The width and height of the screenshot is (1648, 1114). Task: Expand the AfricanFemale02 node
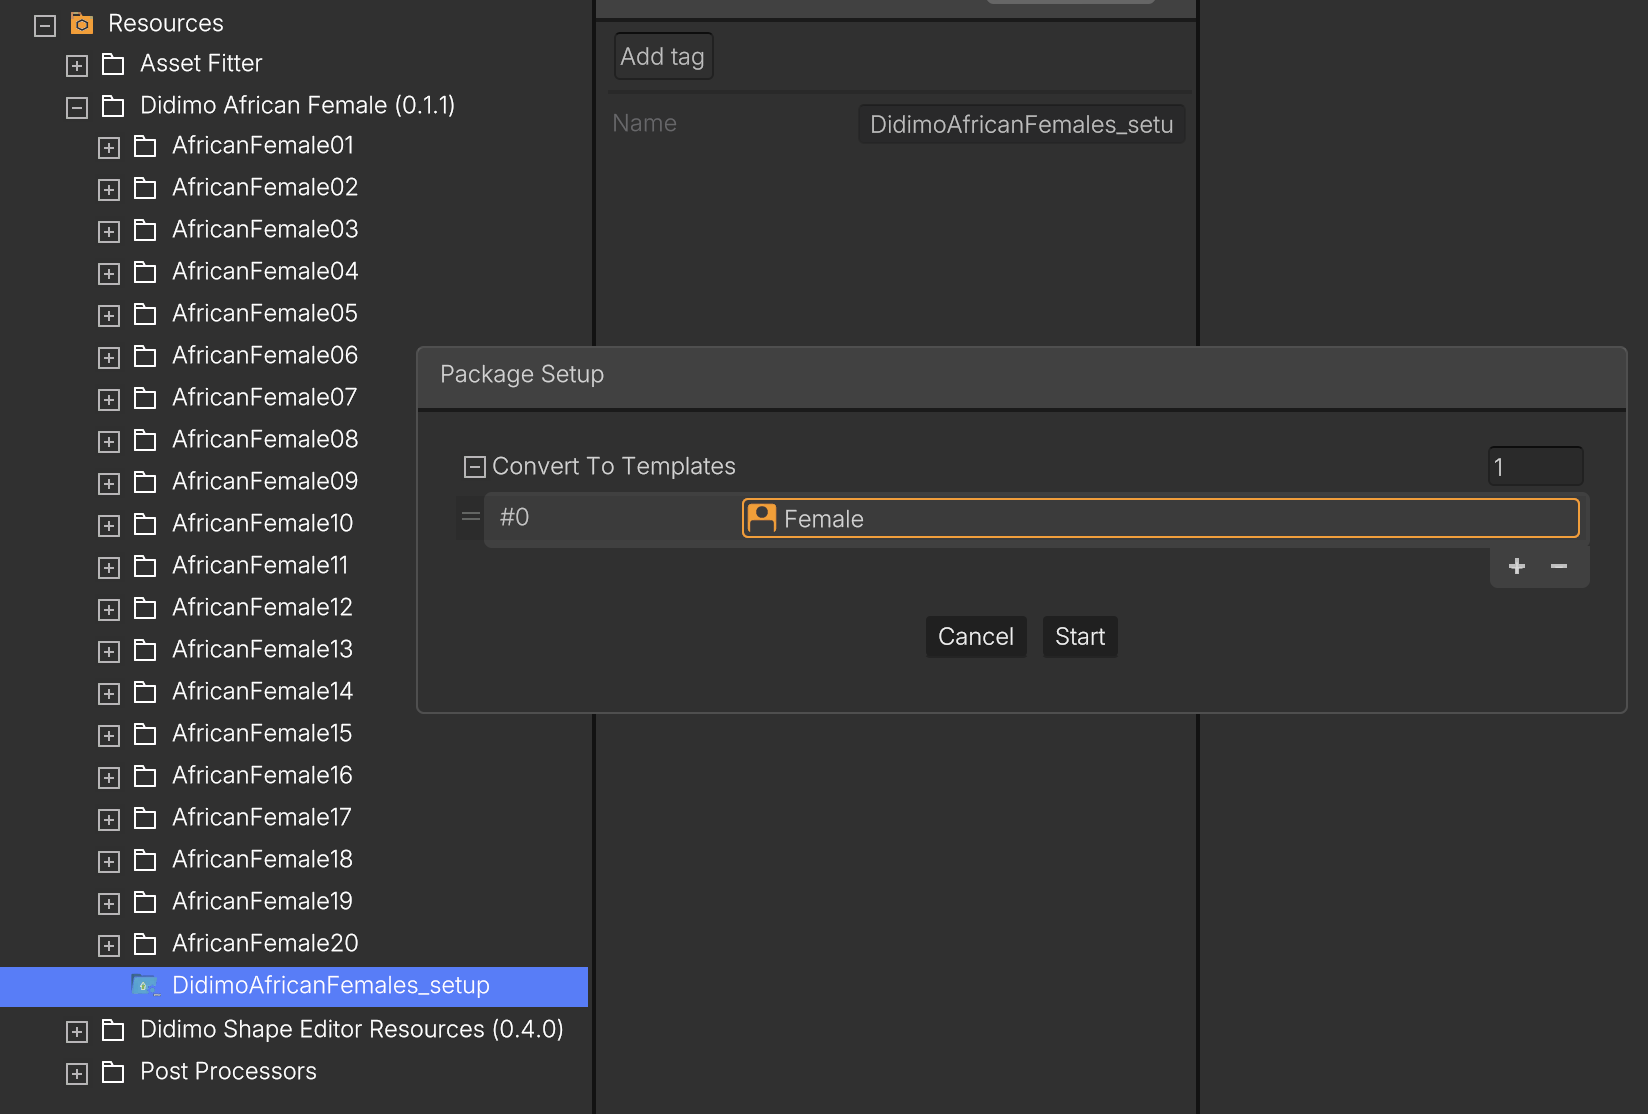click(109, 190)
